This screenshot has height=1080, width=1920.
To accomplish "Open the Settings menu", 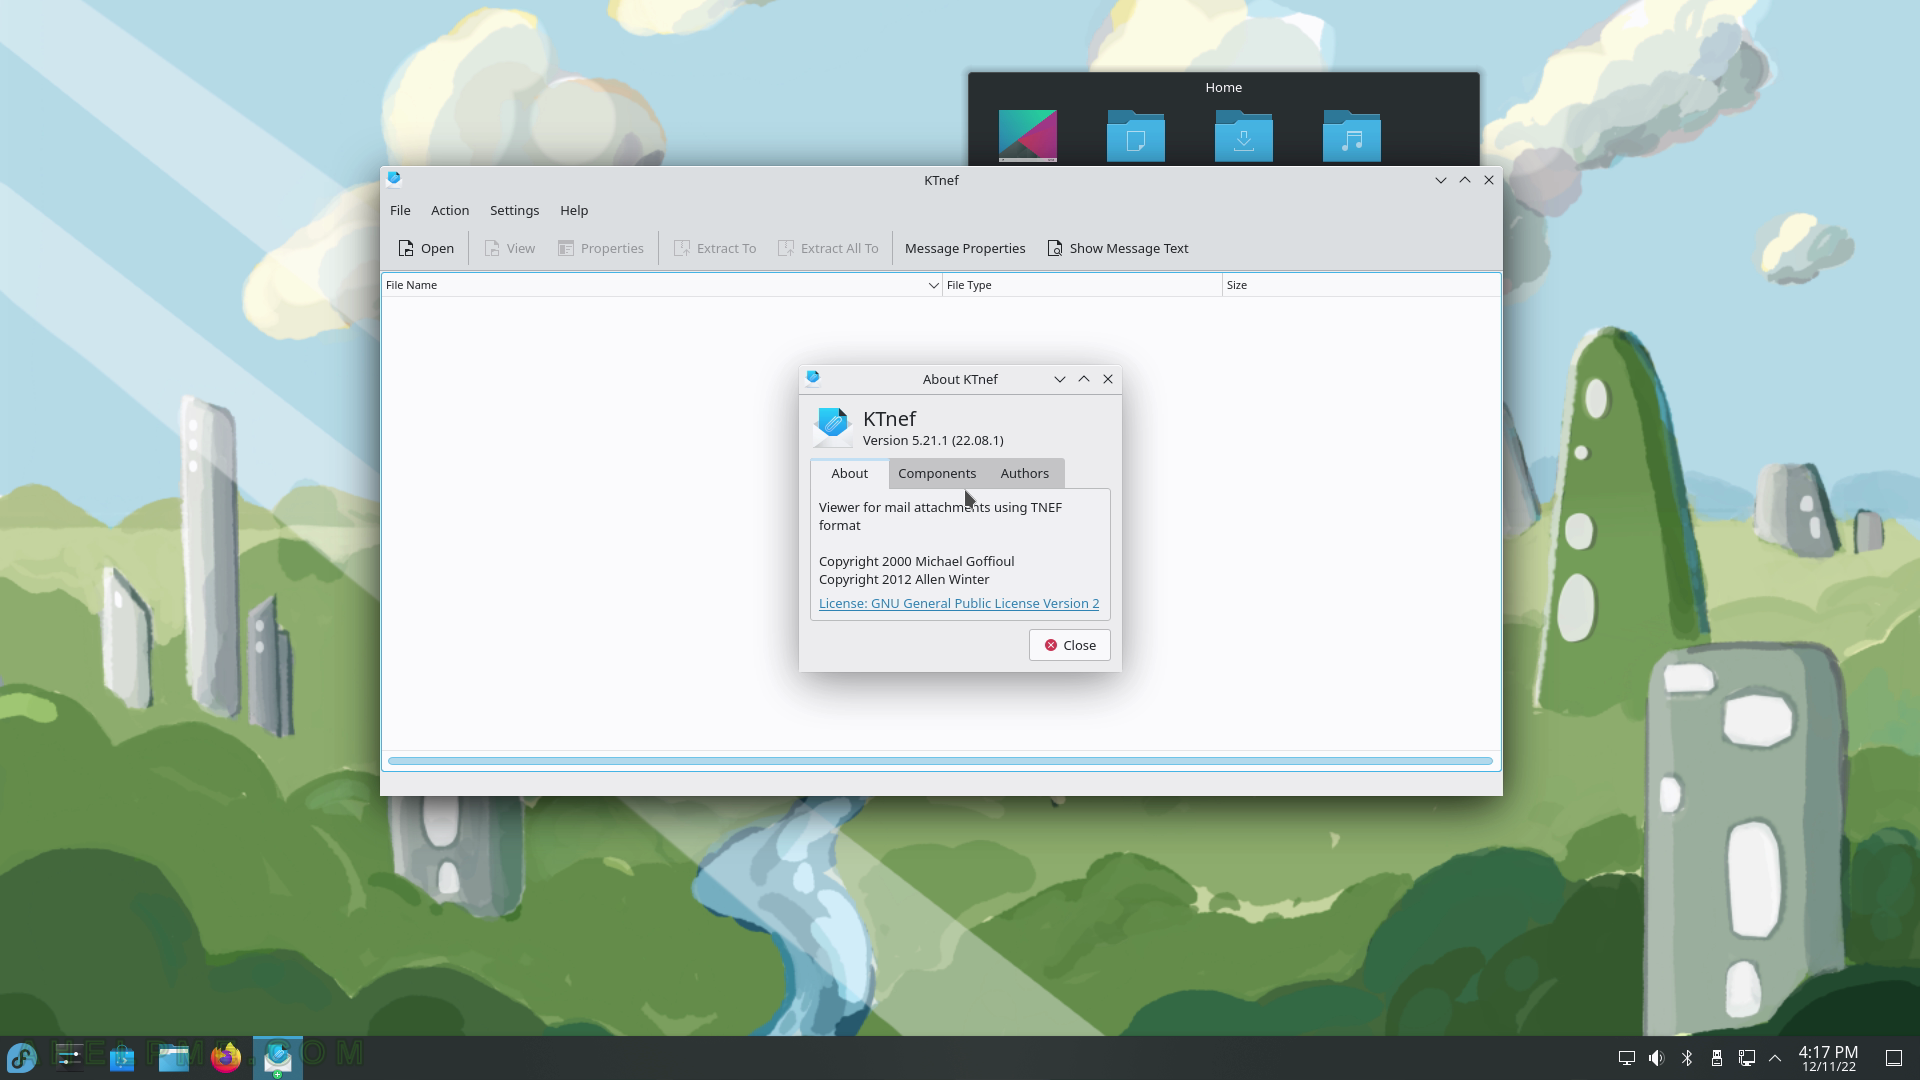I will (514, 210).
